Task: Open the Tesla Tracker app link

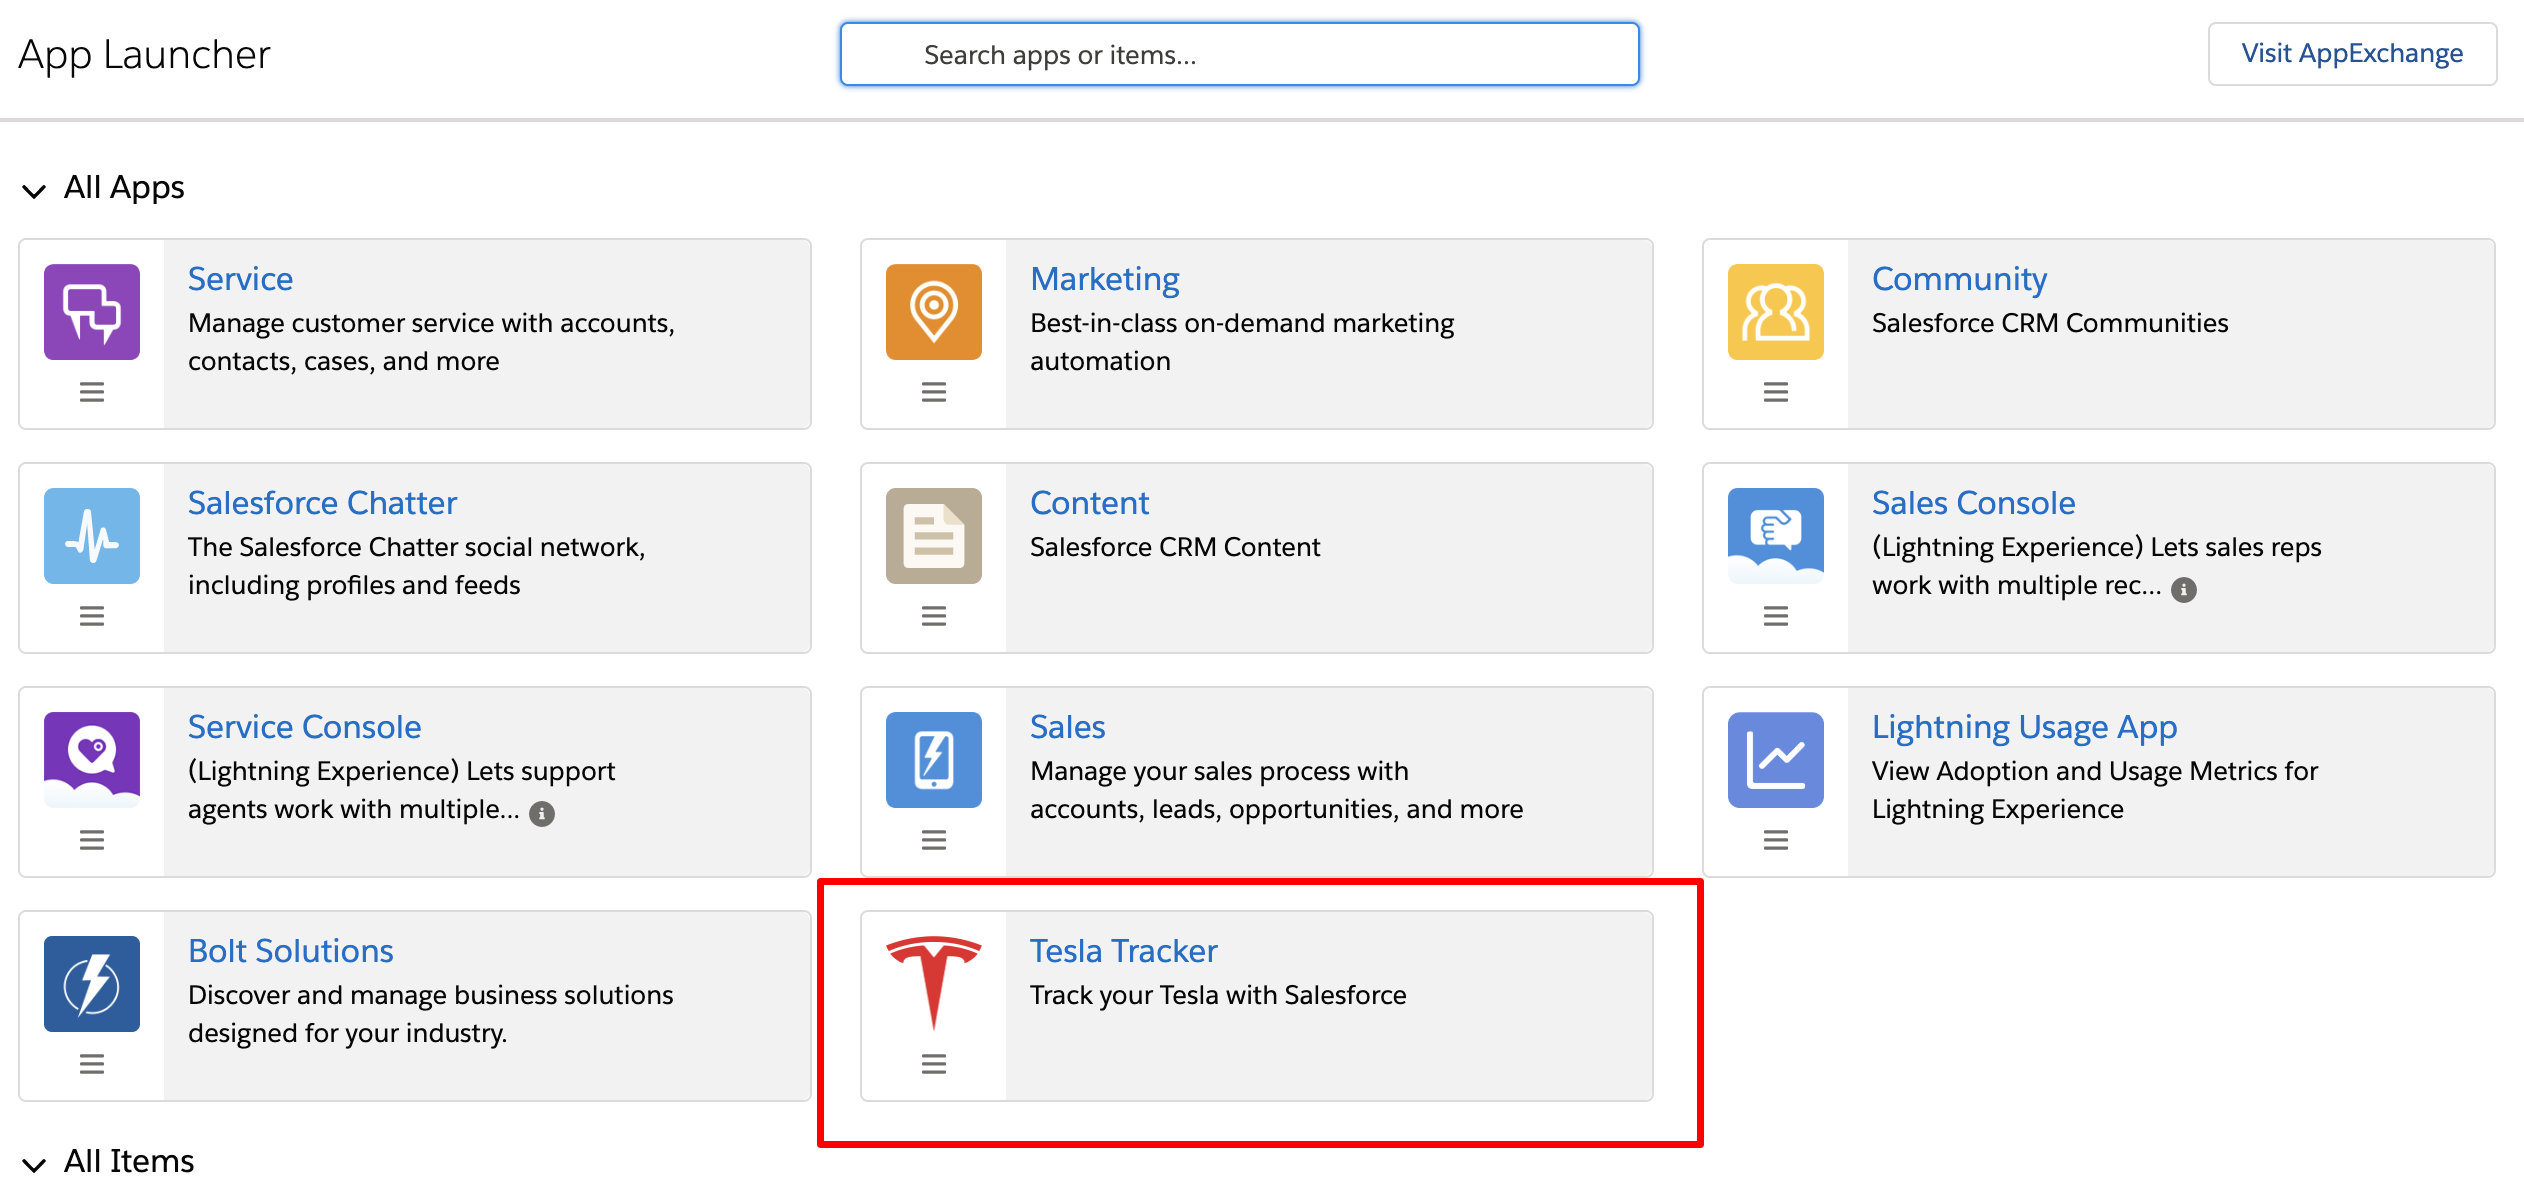Action: (1123, 951)
